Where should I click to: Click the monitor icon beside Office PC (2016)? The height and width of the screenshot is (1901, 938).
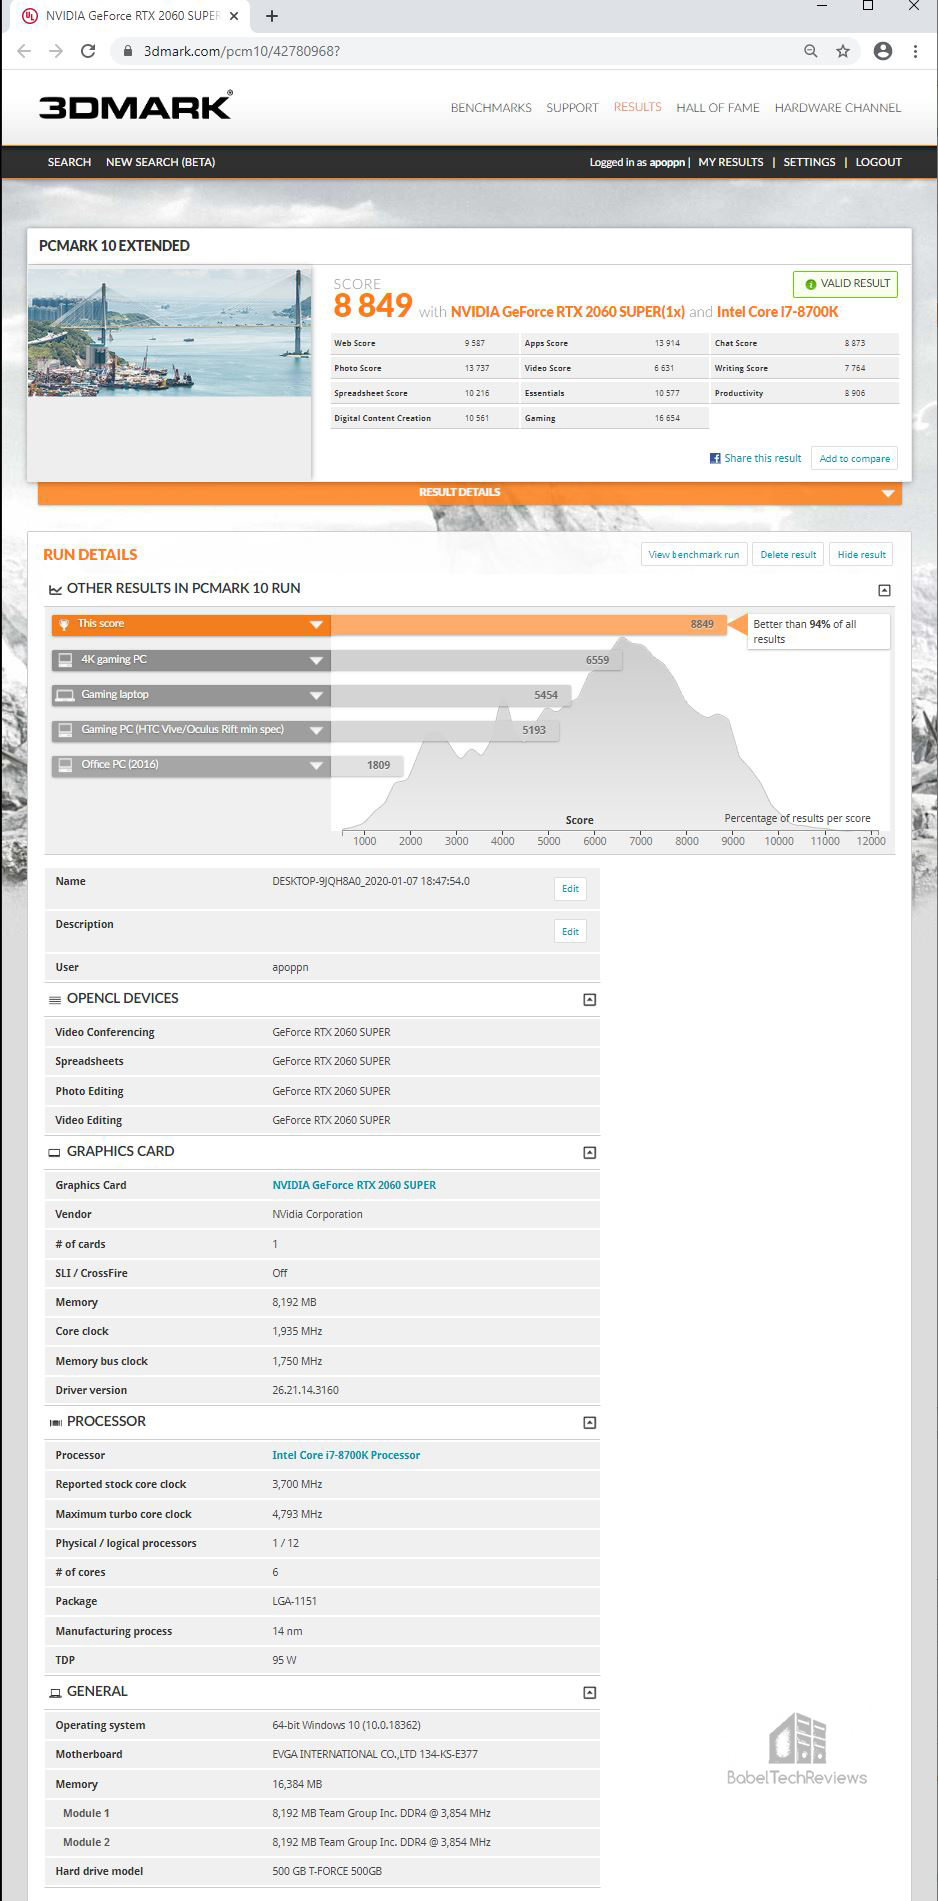click(x=65, y=765)
